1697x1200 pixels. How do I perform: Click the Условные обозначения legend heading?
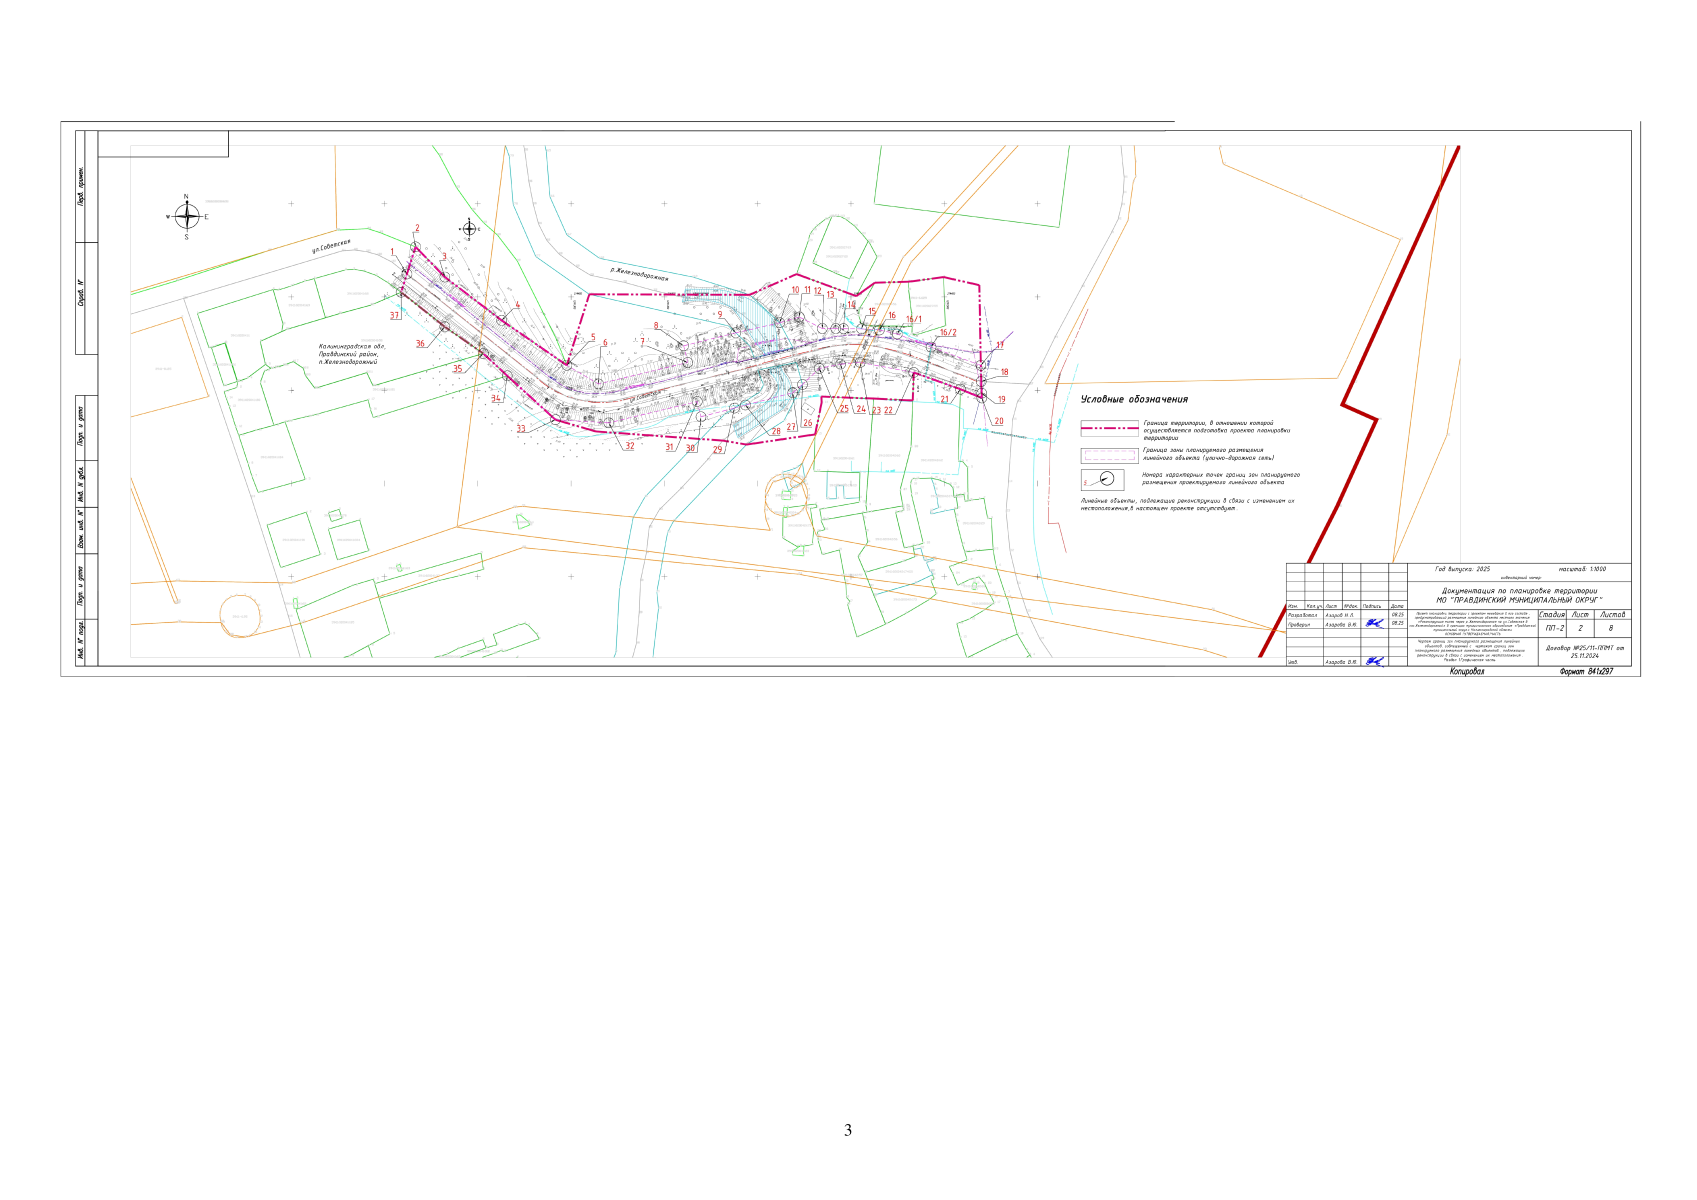pos(1134,399)
